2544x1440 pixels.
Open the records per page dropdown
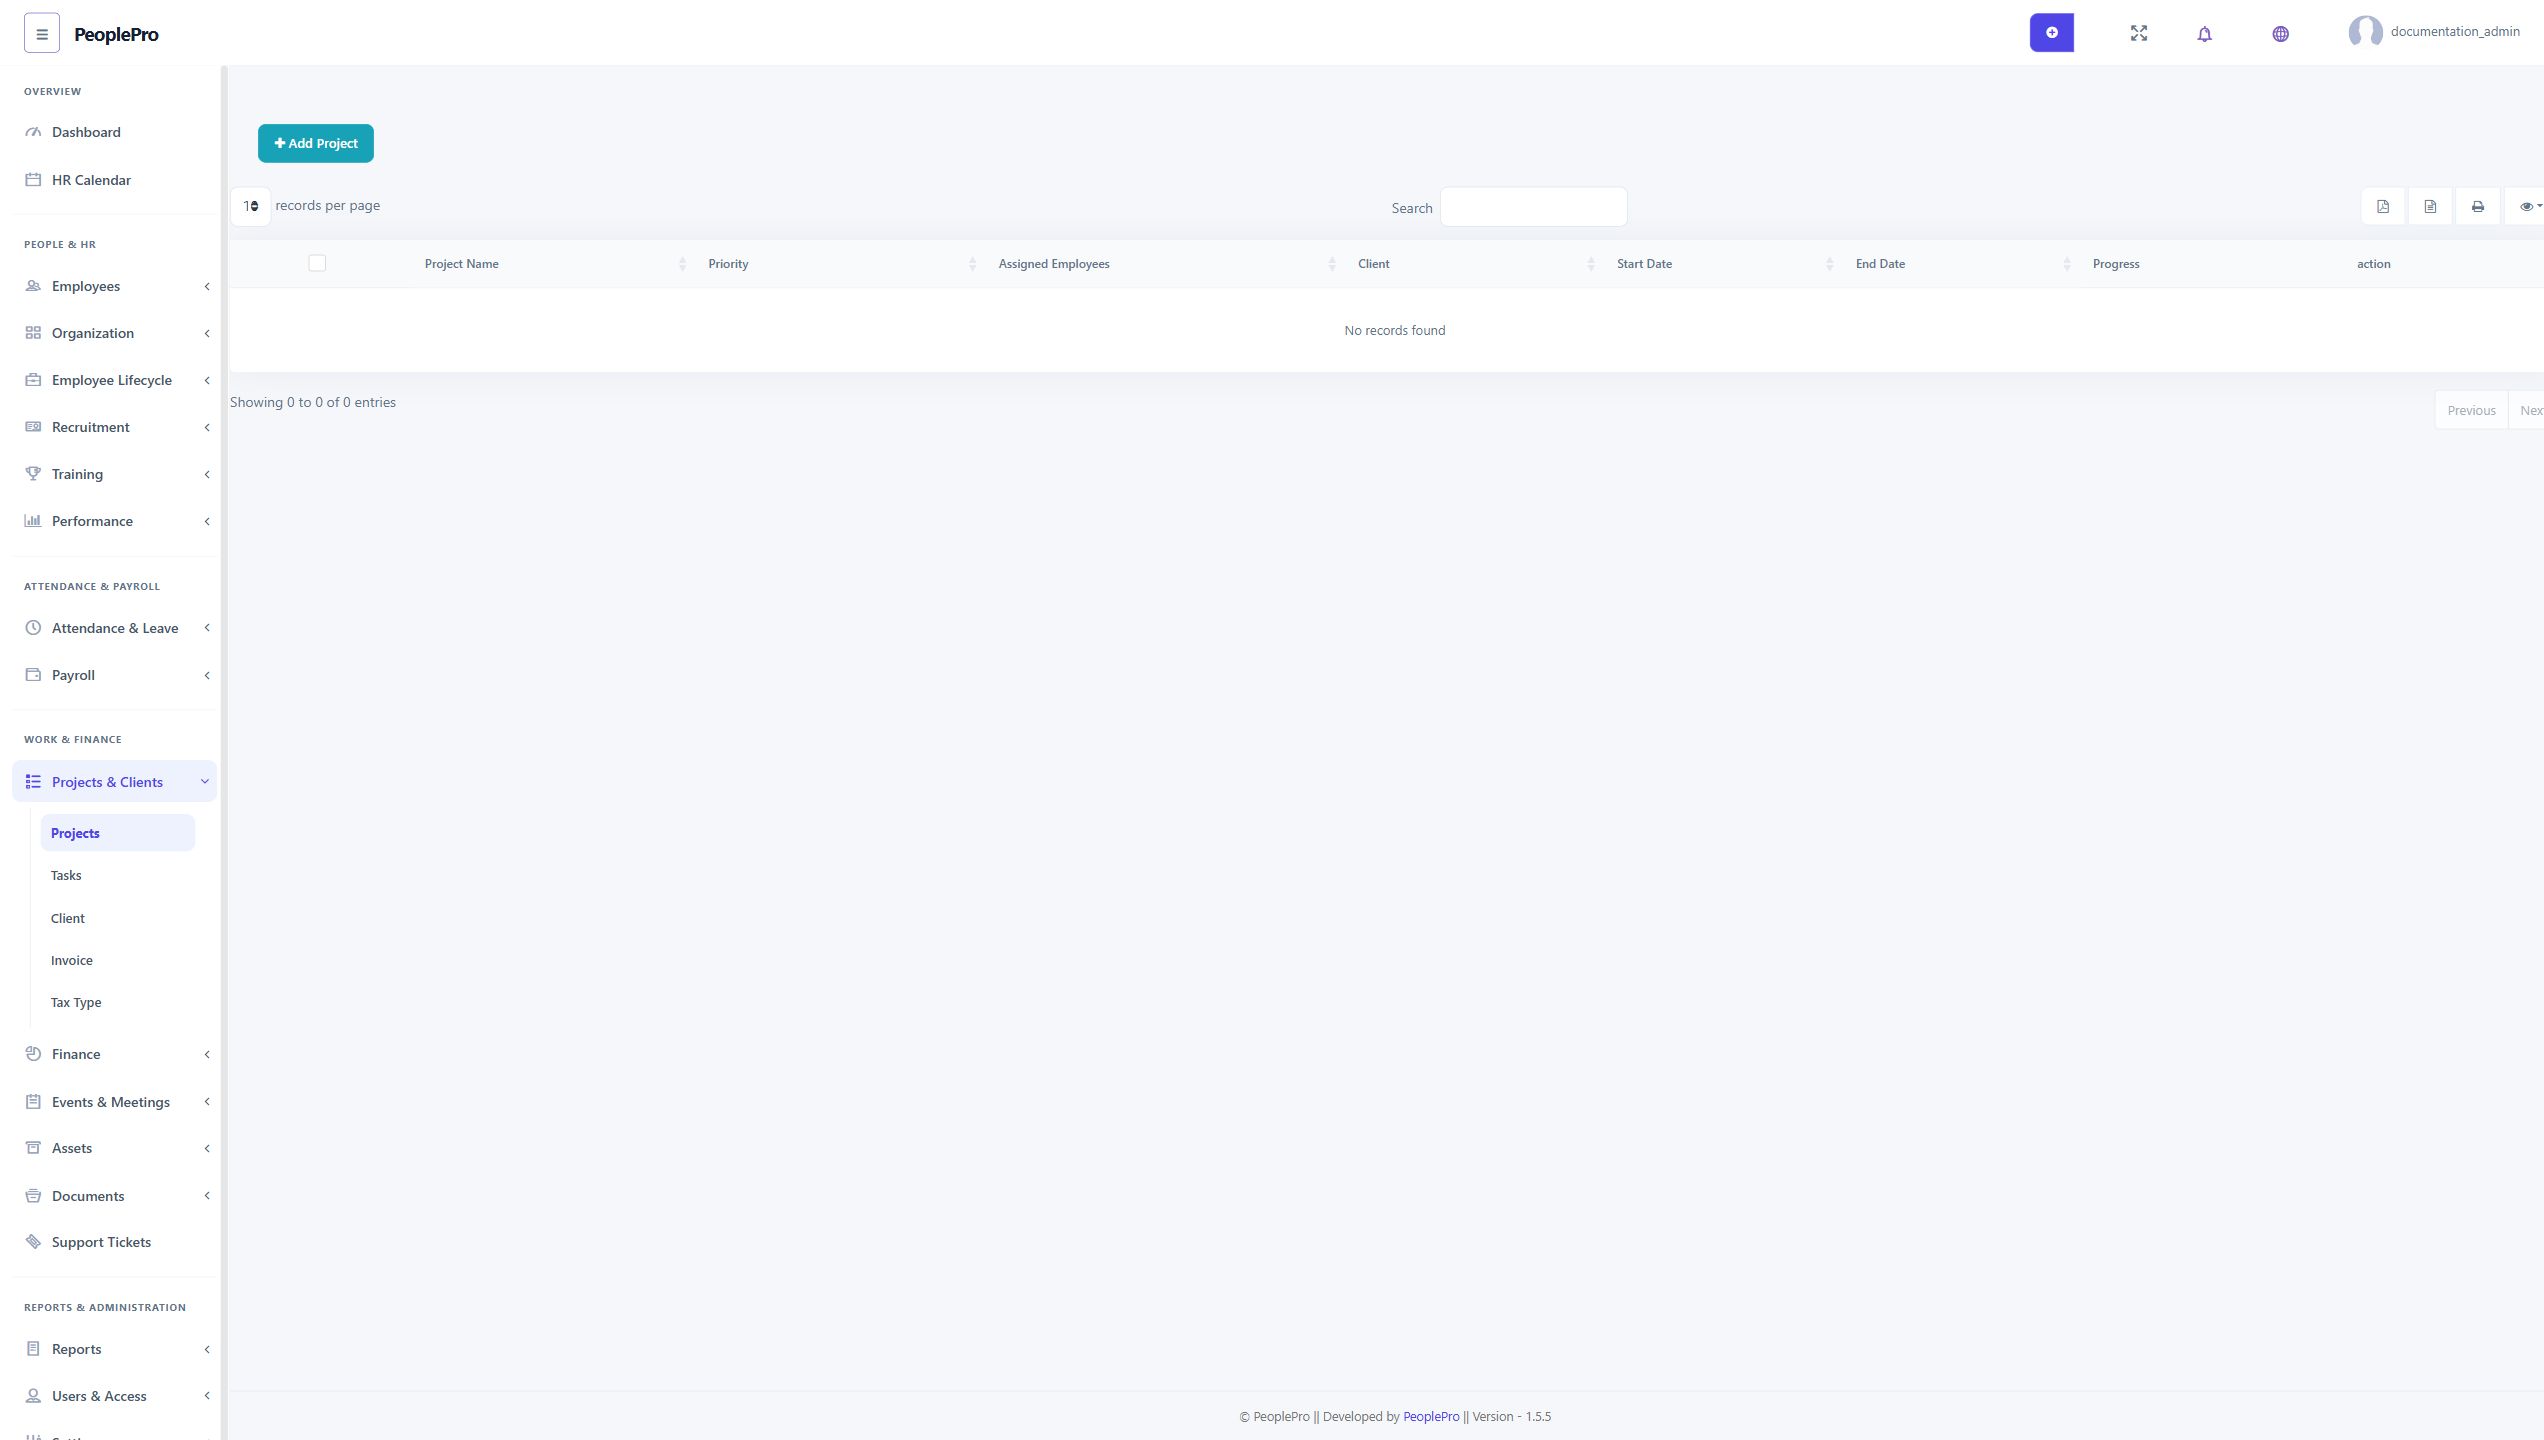point(250,206)
